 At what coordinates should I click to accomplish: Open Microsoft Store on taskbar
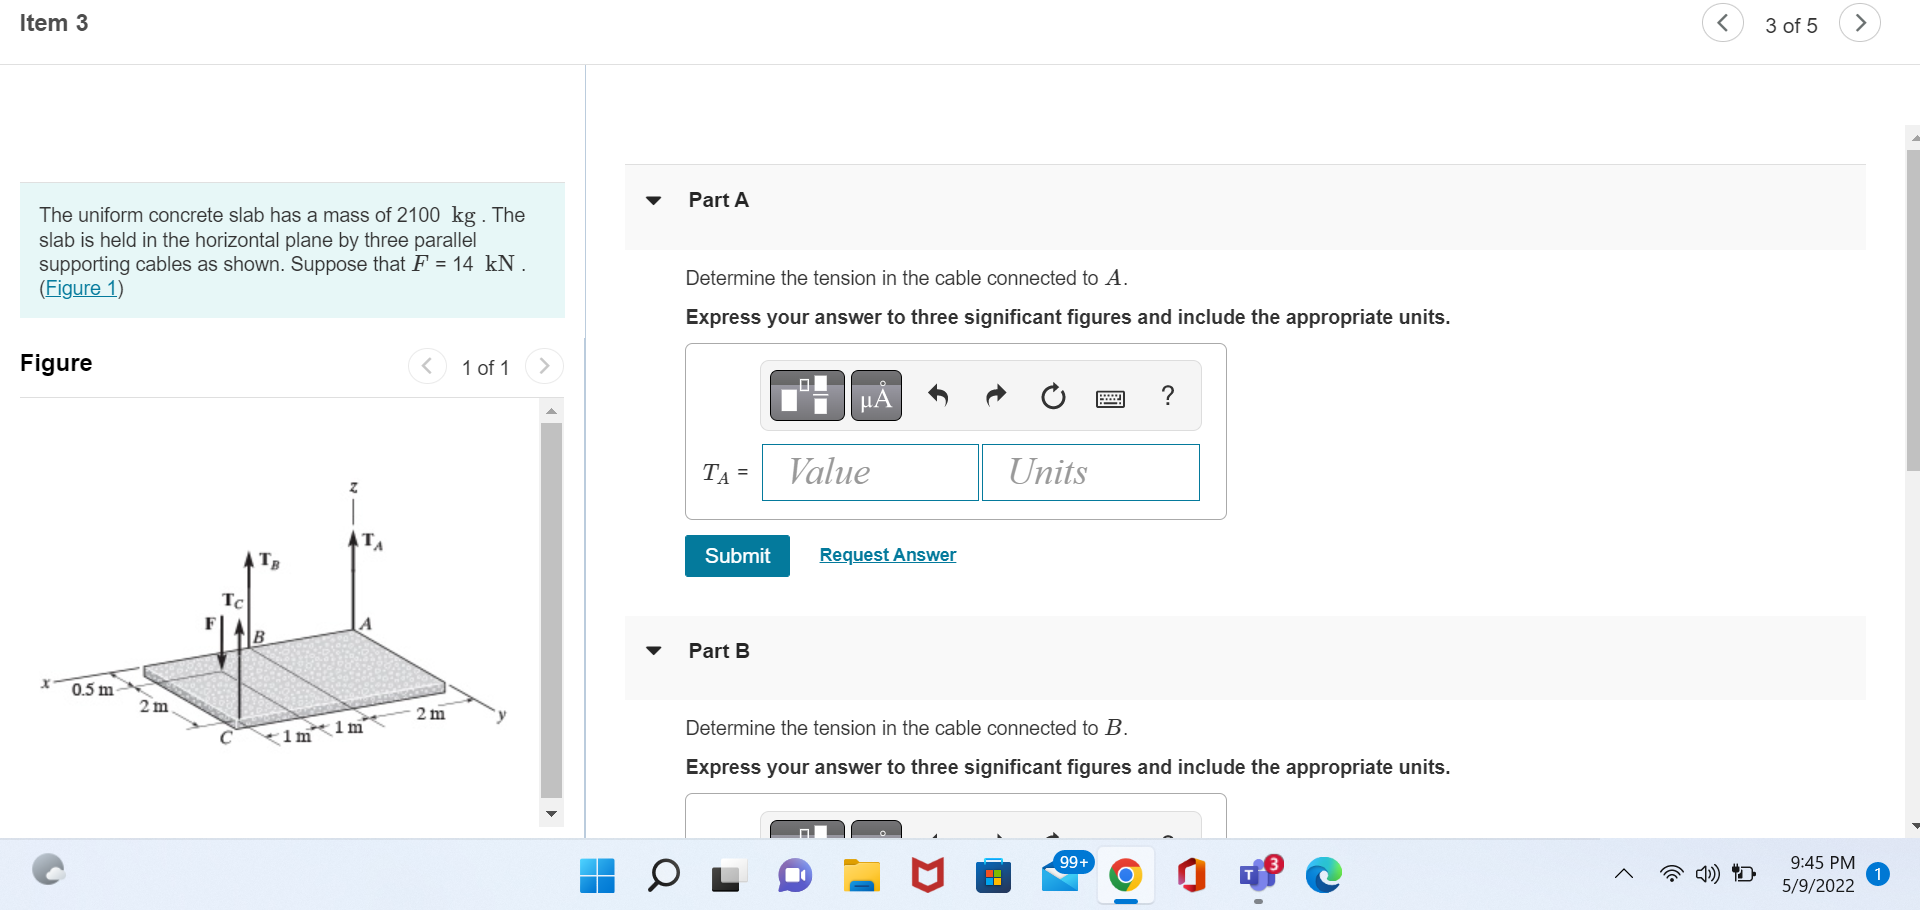point(993,876)
